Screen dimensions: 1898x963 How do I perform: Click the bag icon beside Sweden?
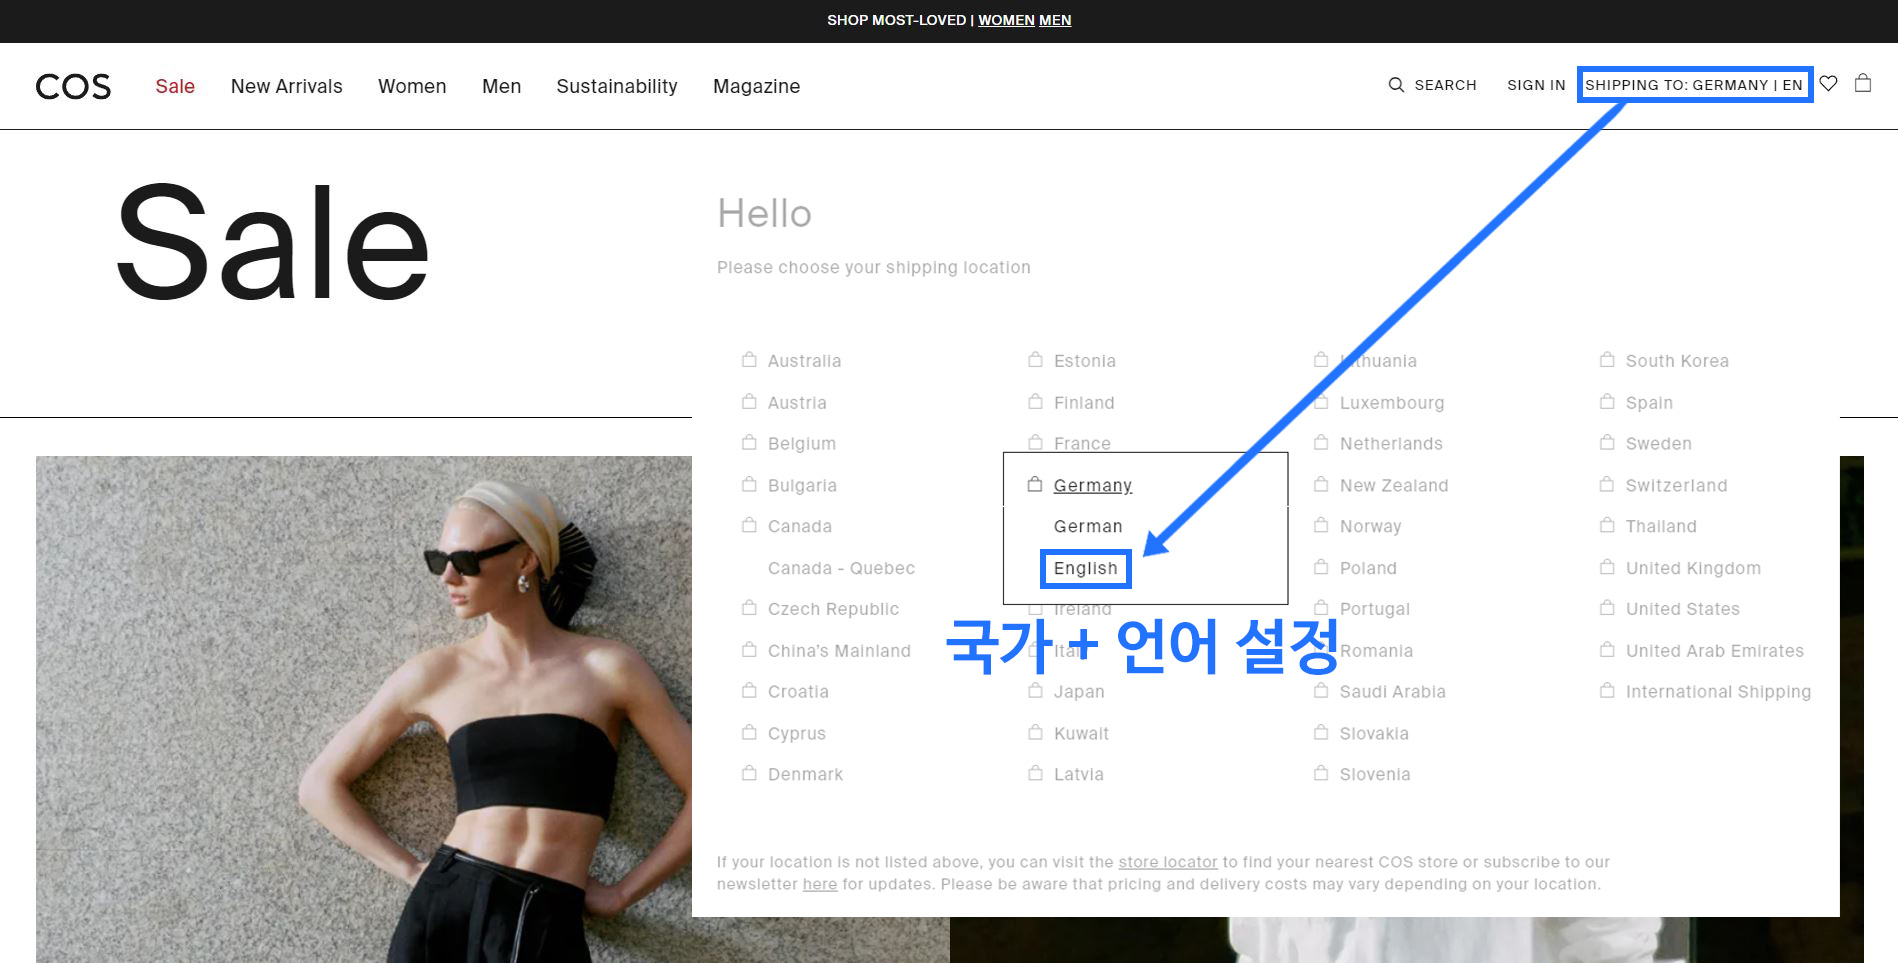[1607, 442]
